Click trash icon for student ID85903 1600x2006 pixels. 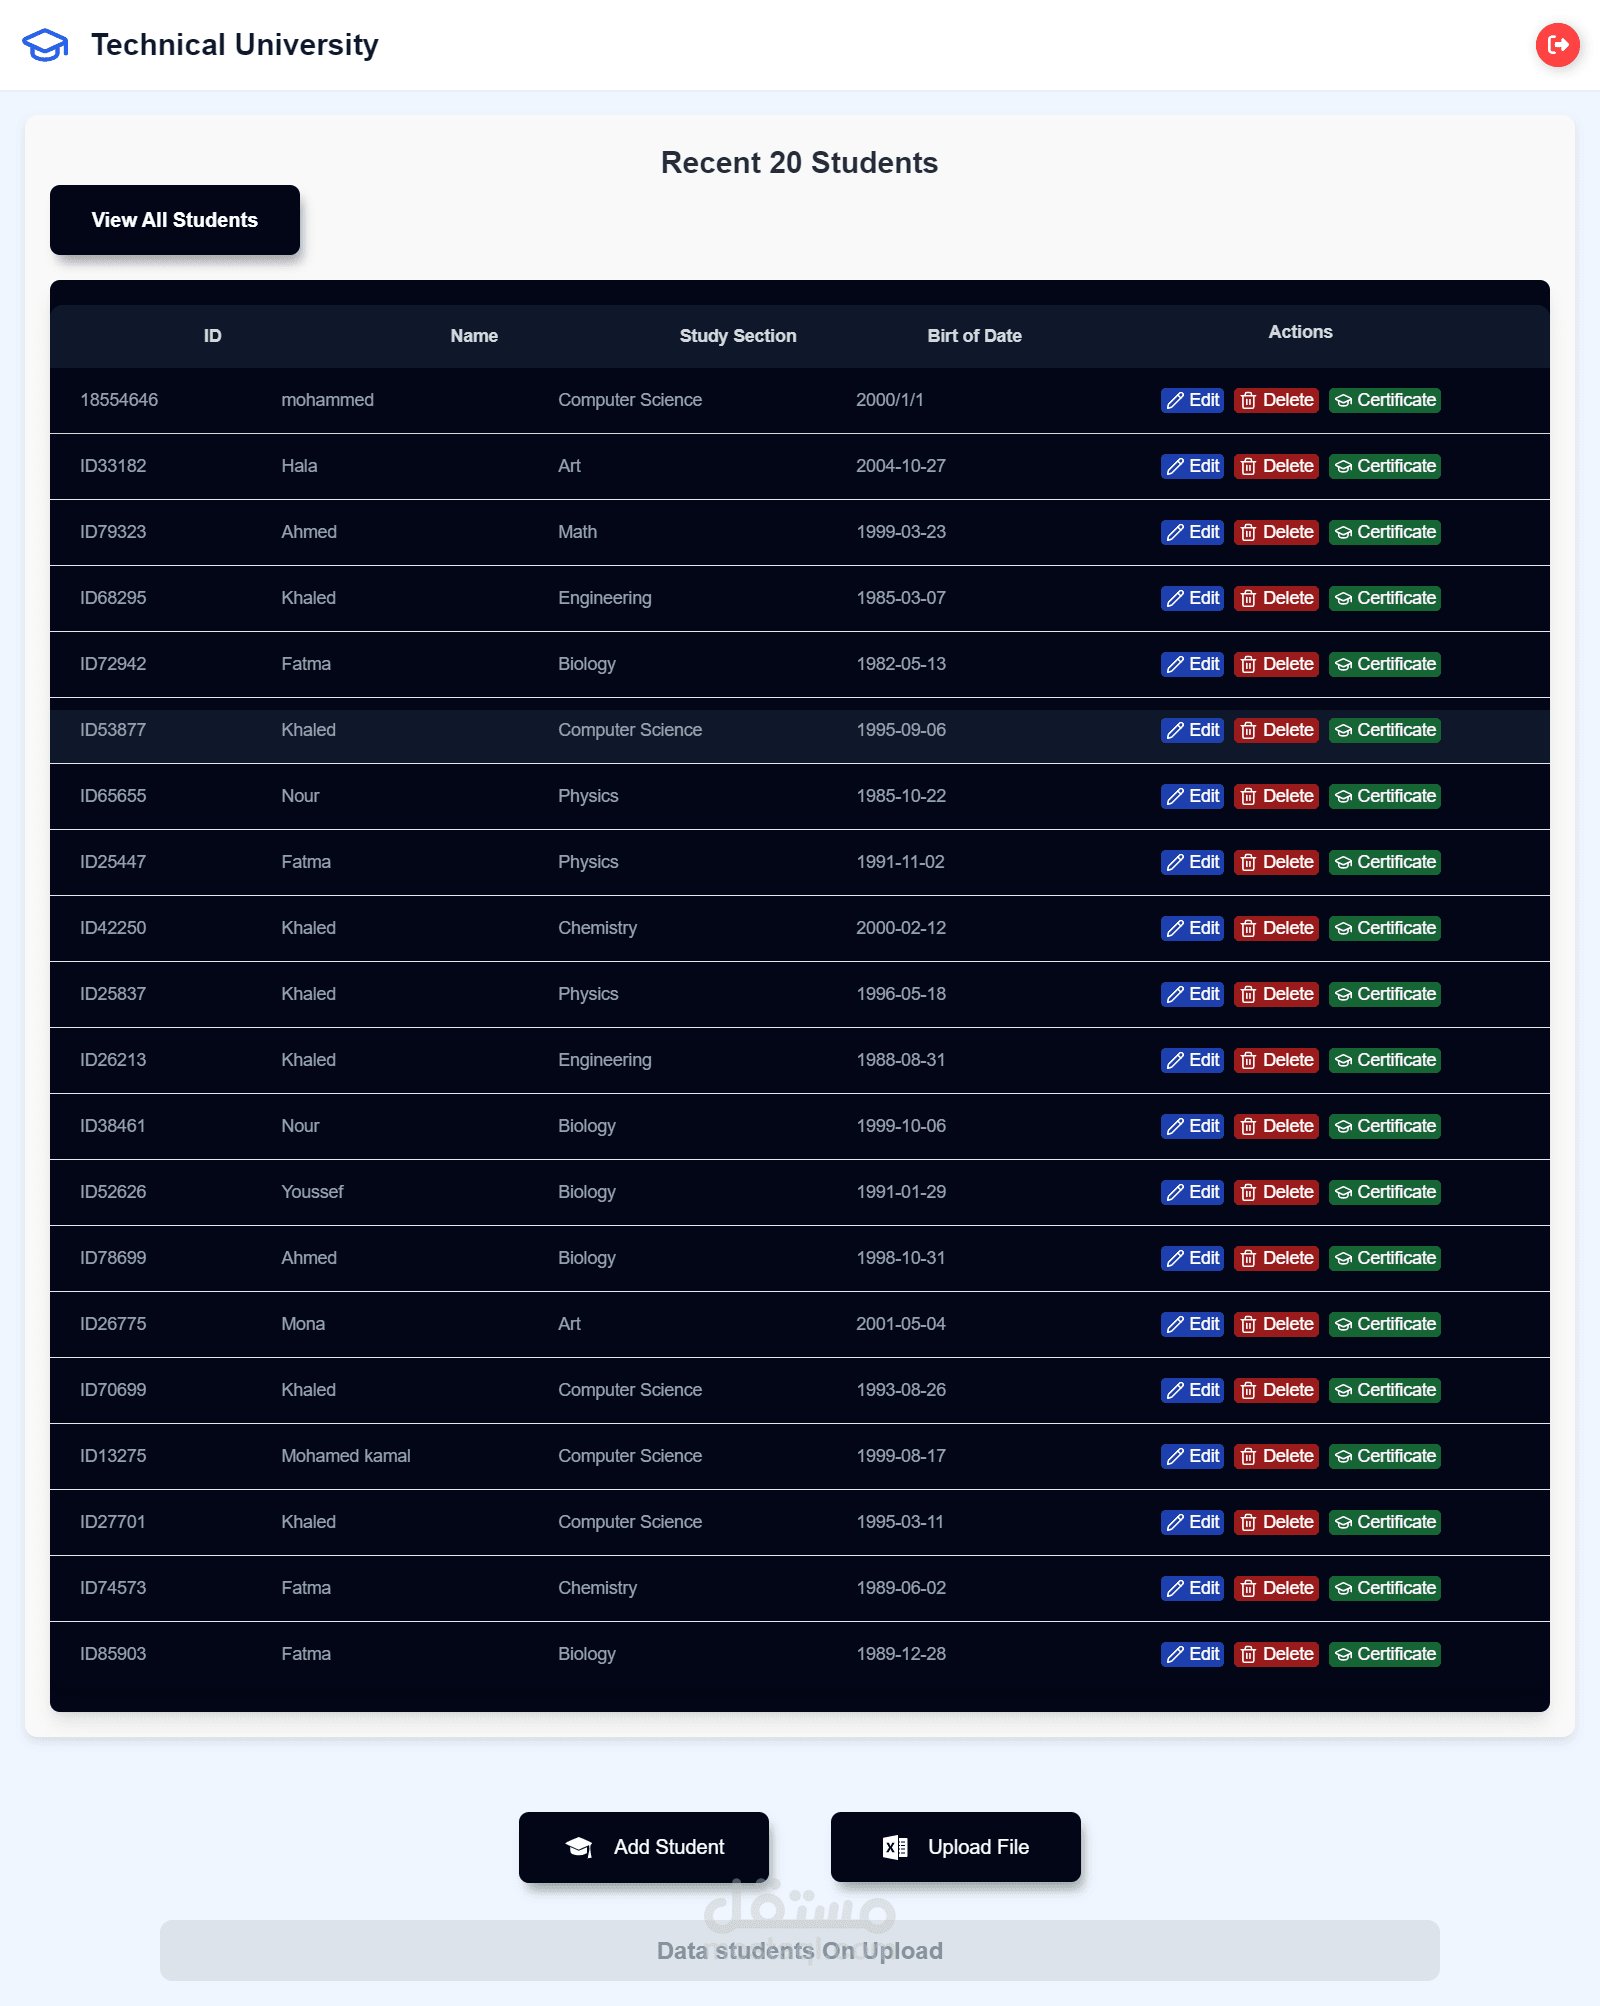(1248, 1655)
